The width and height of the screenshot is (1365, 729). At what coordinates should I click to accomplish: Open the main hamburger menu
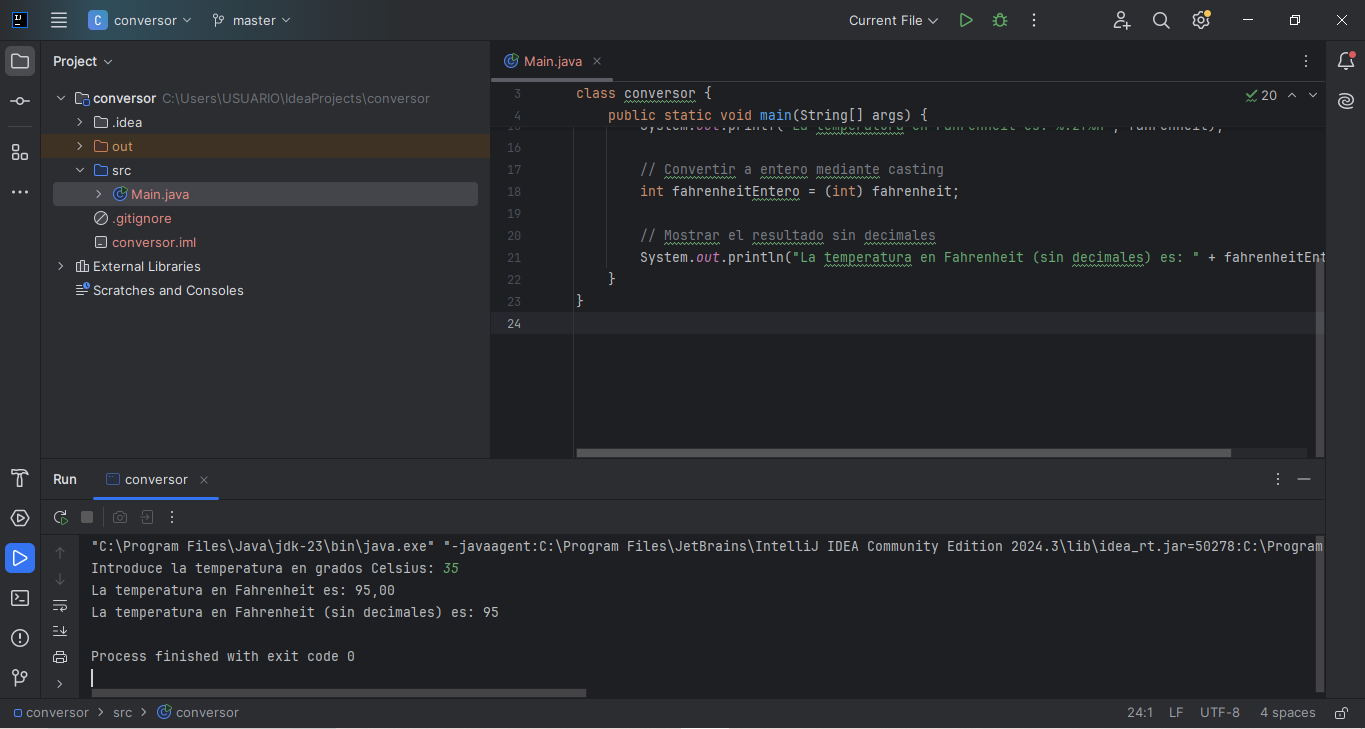59,20
